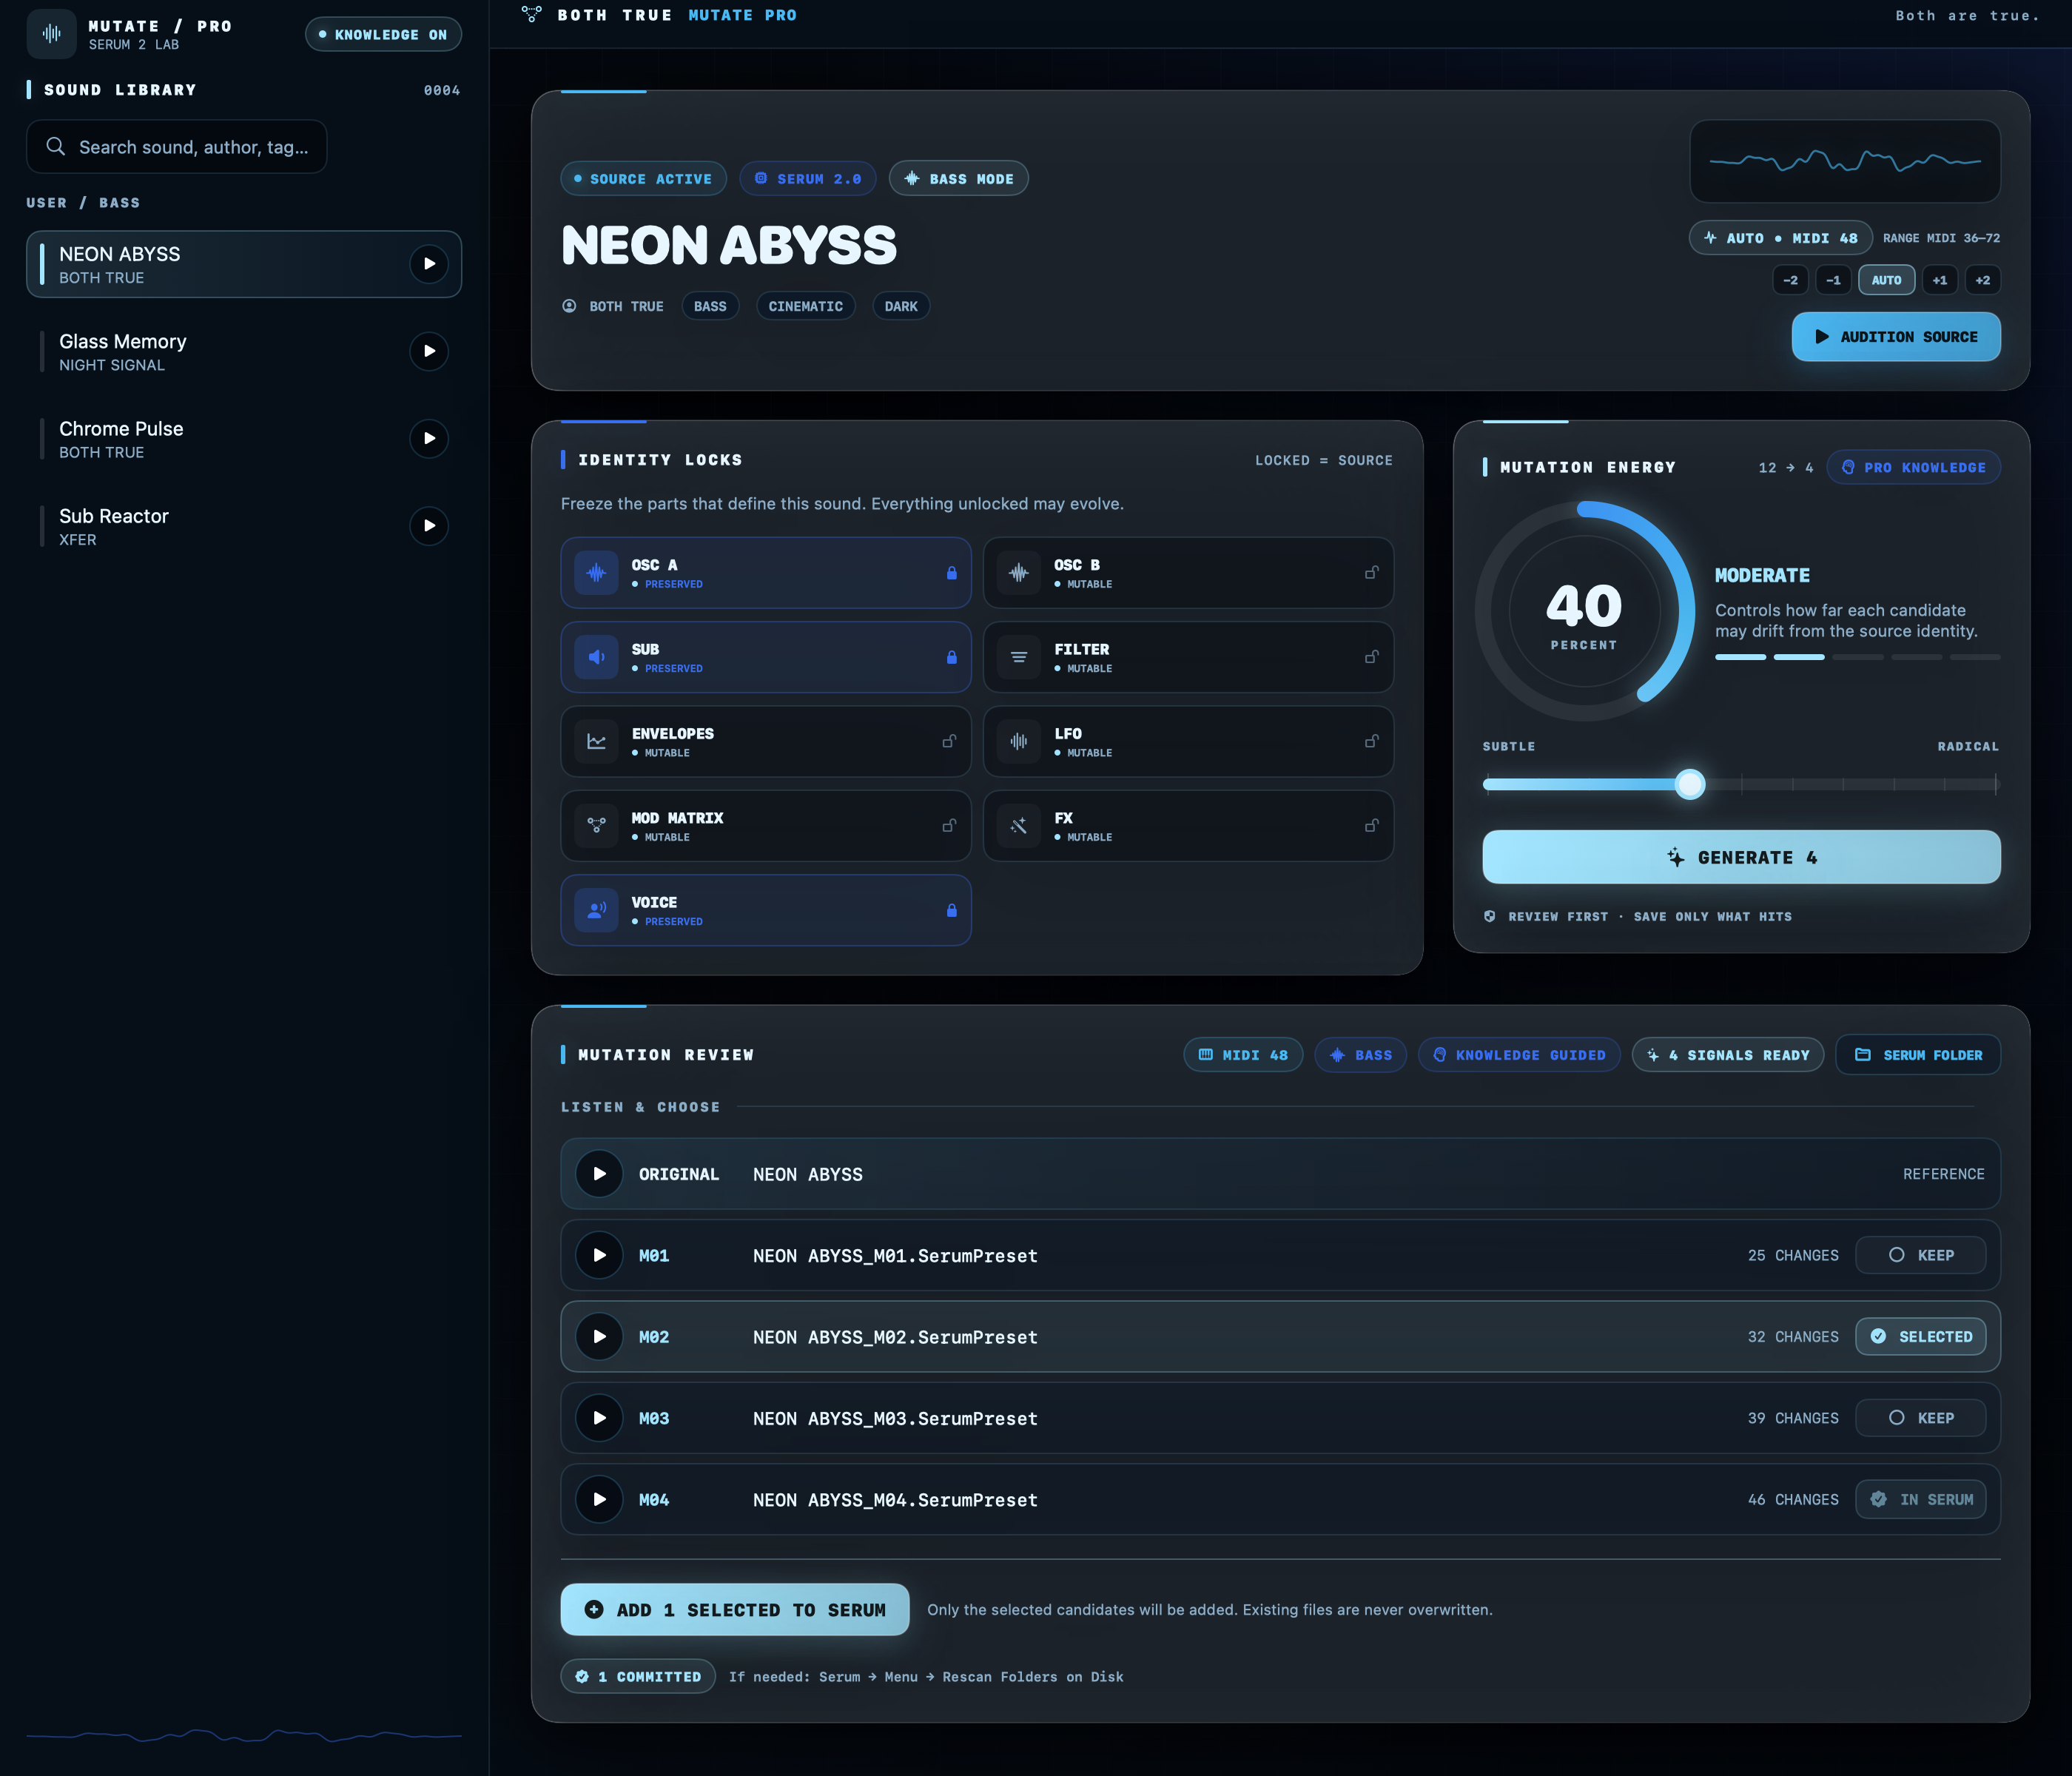This screenshot has width=2072, height=1776.
Task: Select octave offset +1
Action: pyautogui.click(x=1940, y=280)
